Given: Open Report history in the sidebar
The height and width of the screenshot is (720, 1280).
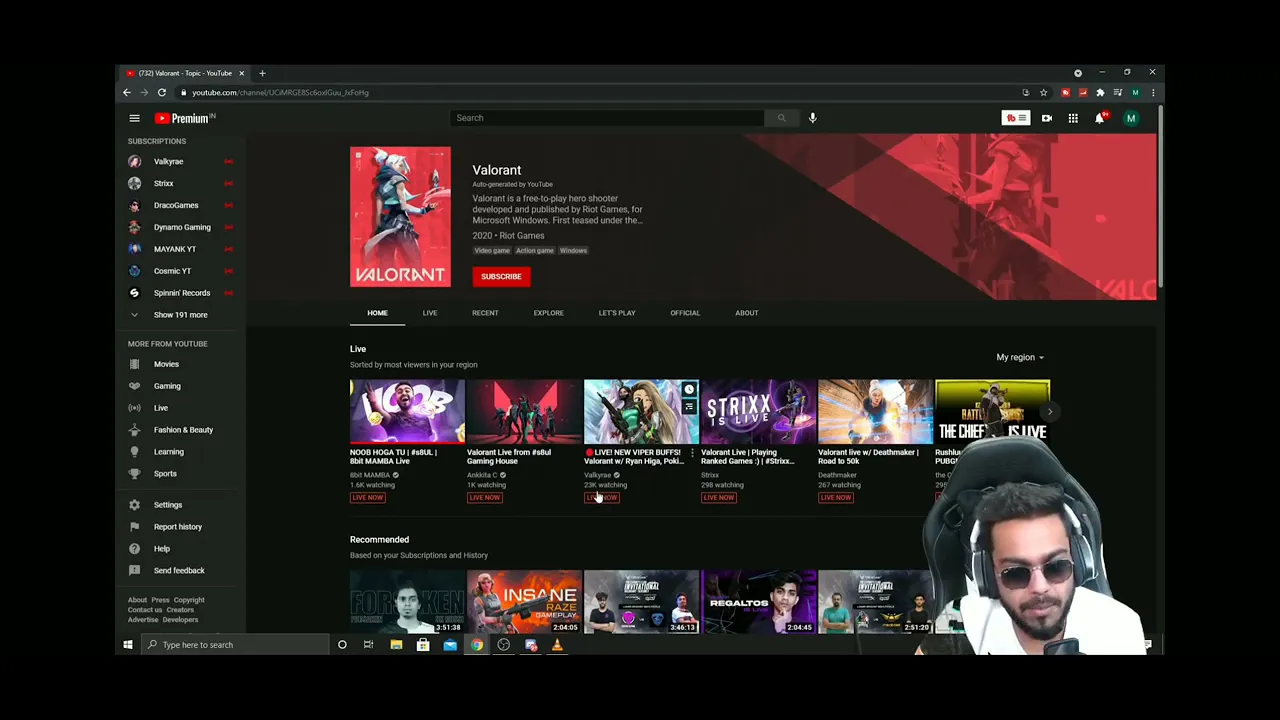Looking at the screenshot, I should (x=180, y=527).
